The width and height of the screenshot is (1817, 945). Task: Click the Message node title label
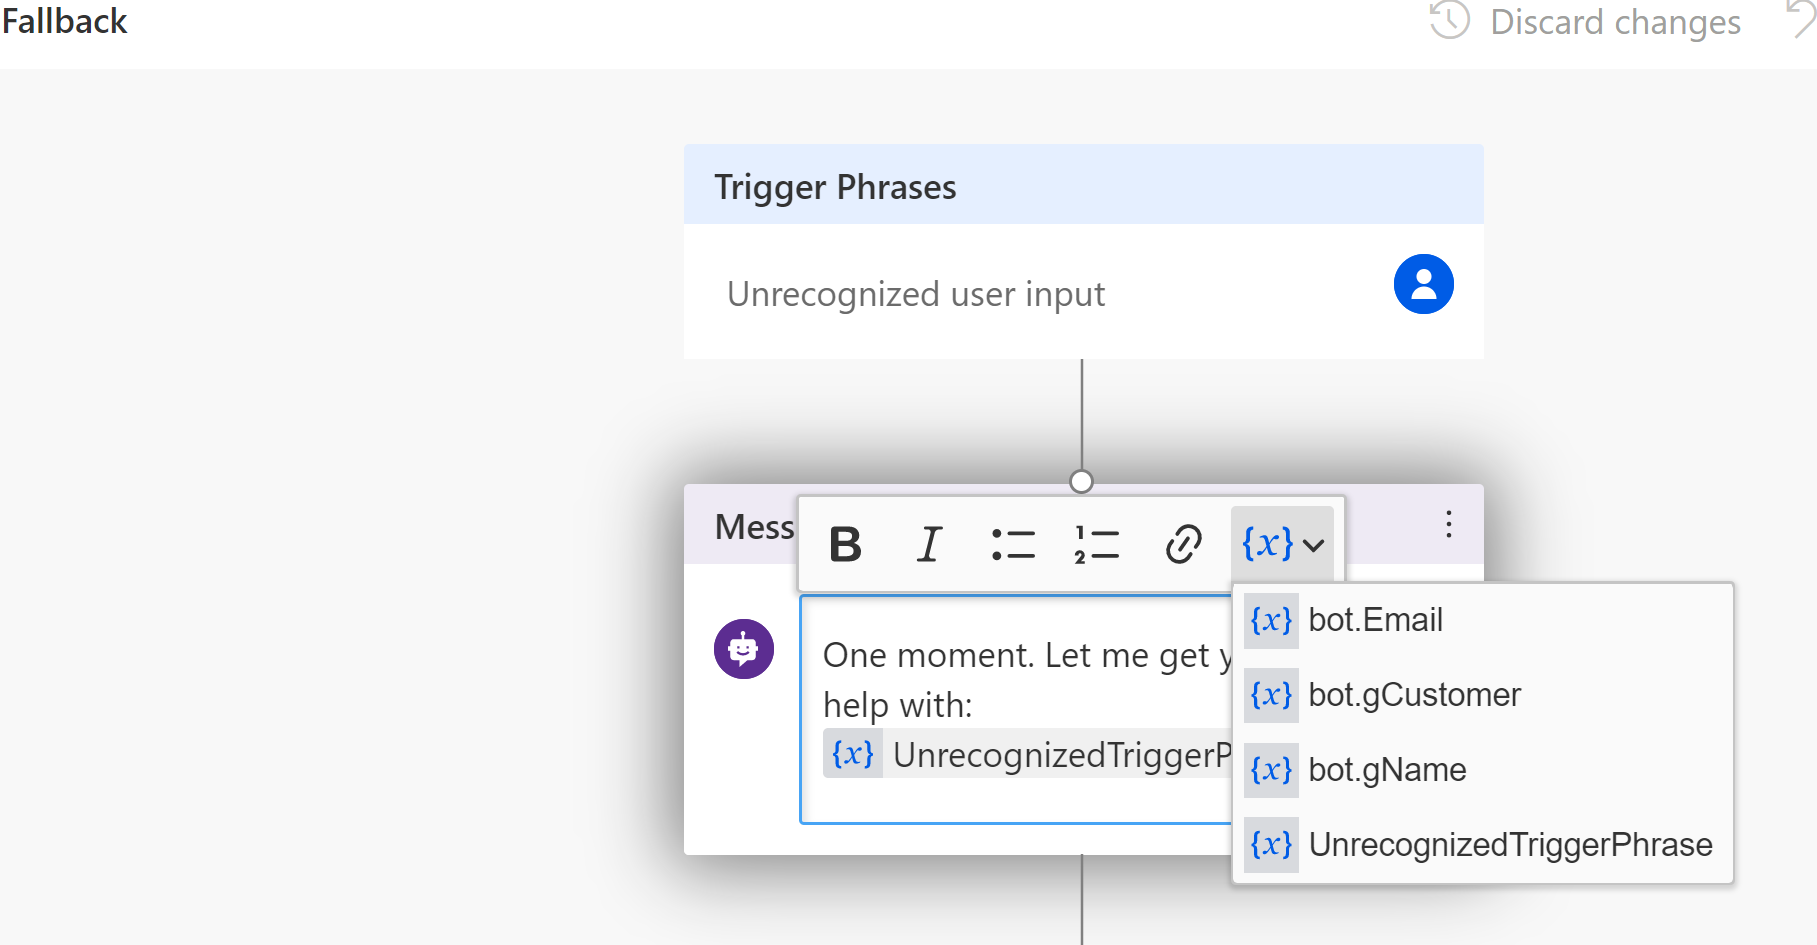[x=754, y=527]
